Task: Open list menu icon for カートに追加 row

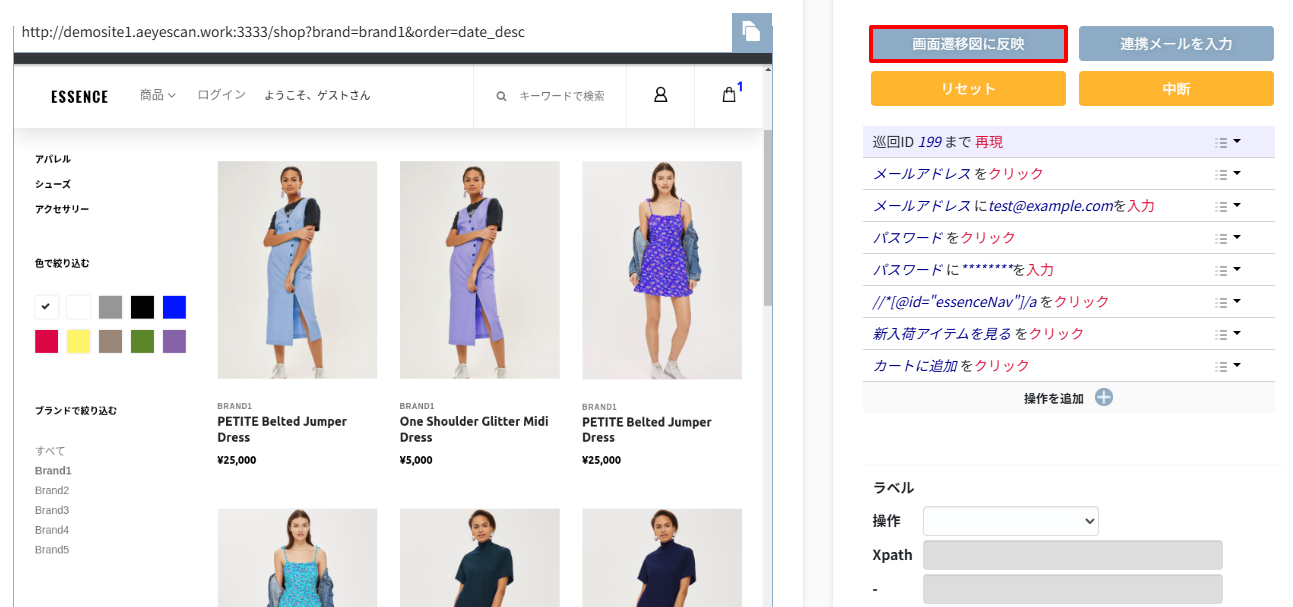Action: 1227,366
